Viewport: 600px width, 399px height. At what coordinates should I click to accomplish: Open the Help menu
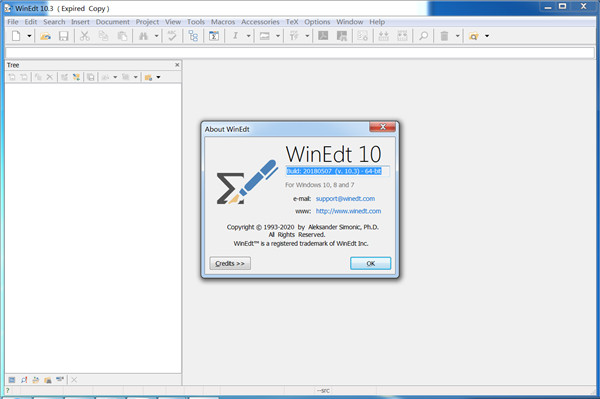[x=377, y=22]
